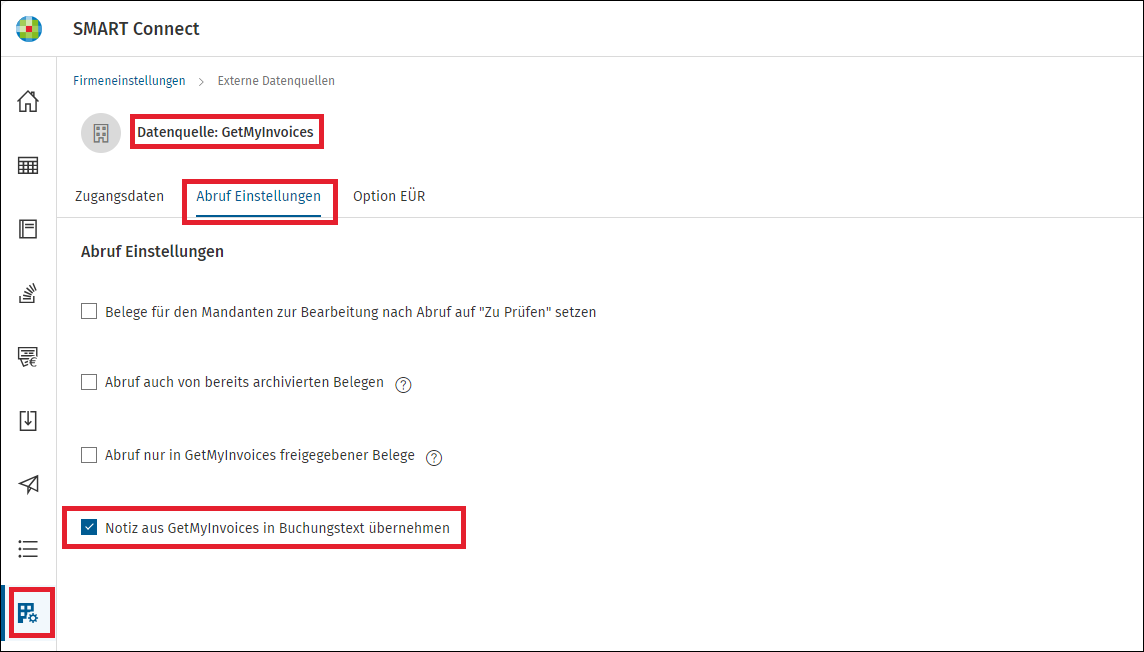Open the stacked papers icon in sidebar

pyautogui.click(x=28, y=293)
